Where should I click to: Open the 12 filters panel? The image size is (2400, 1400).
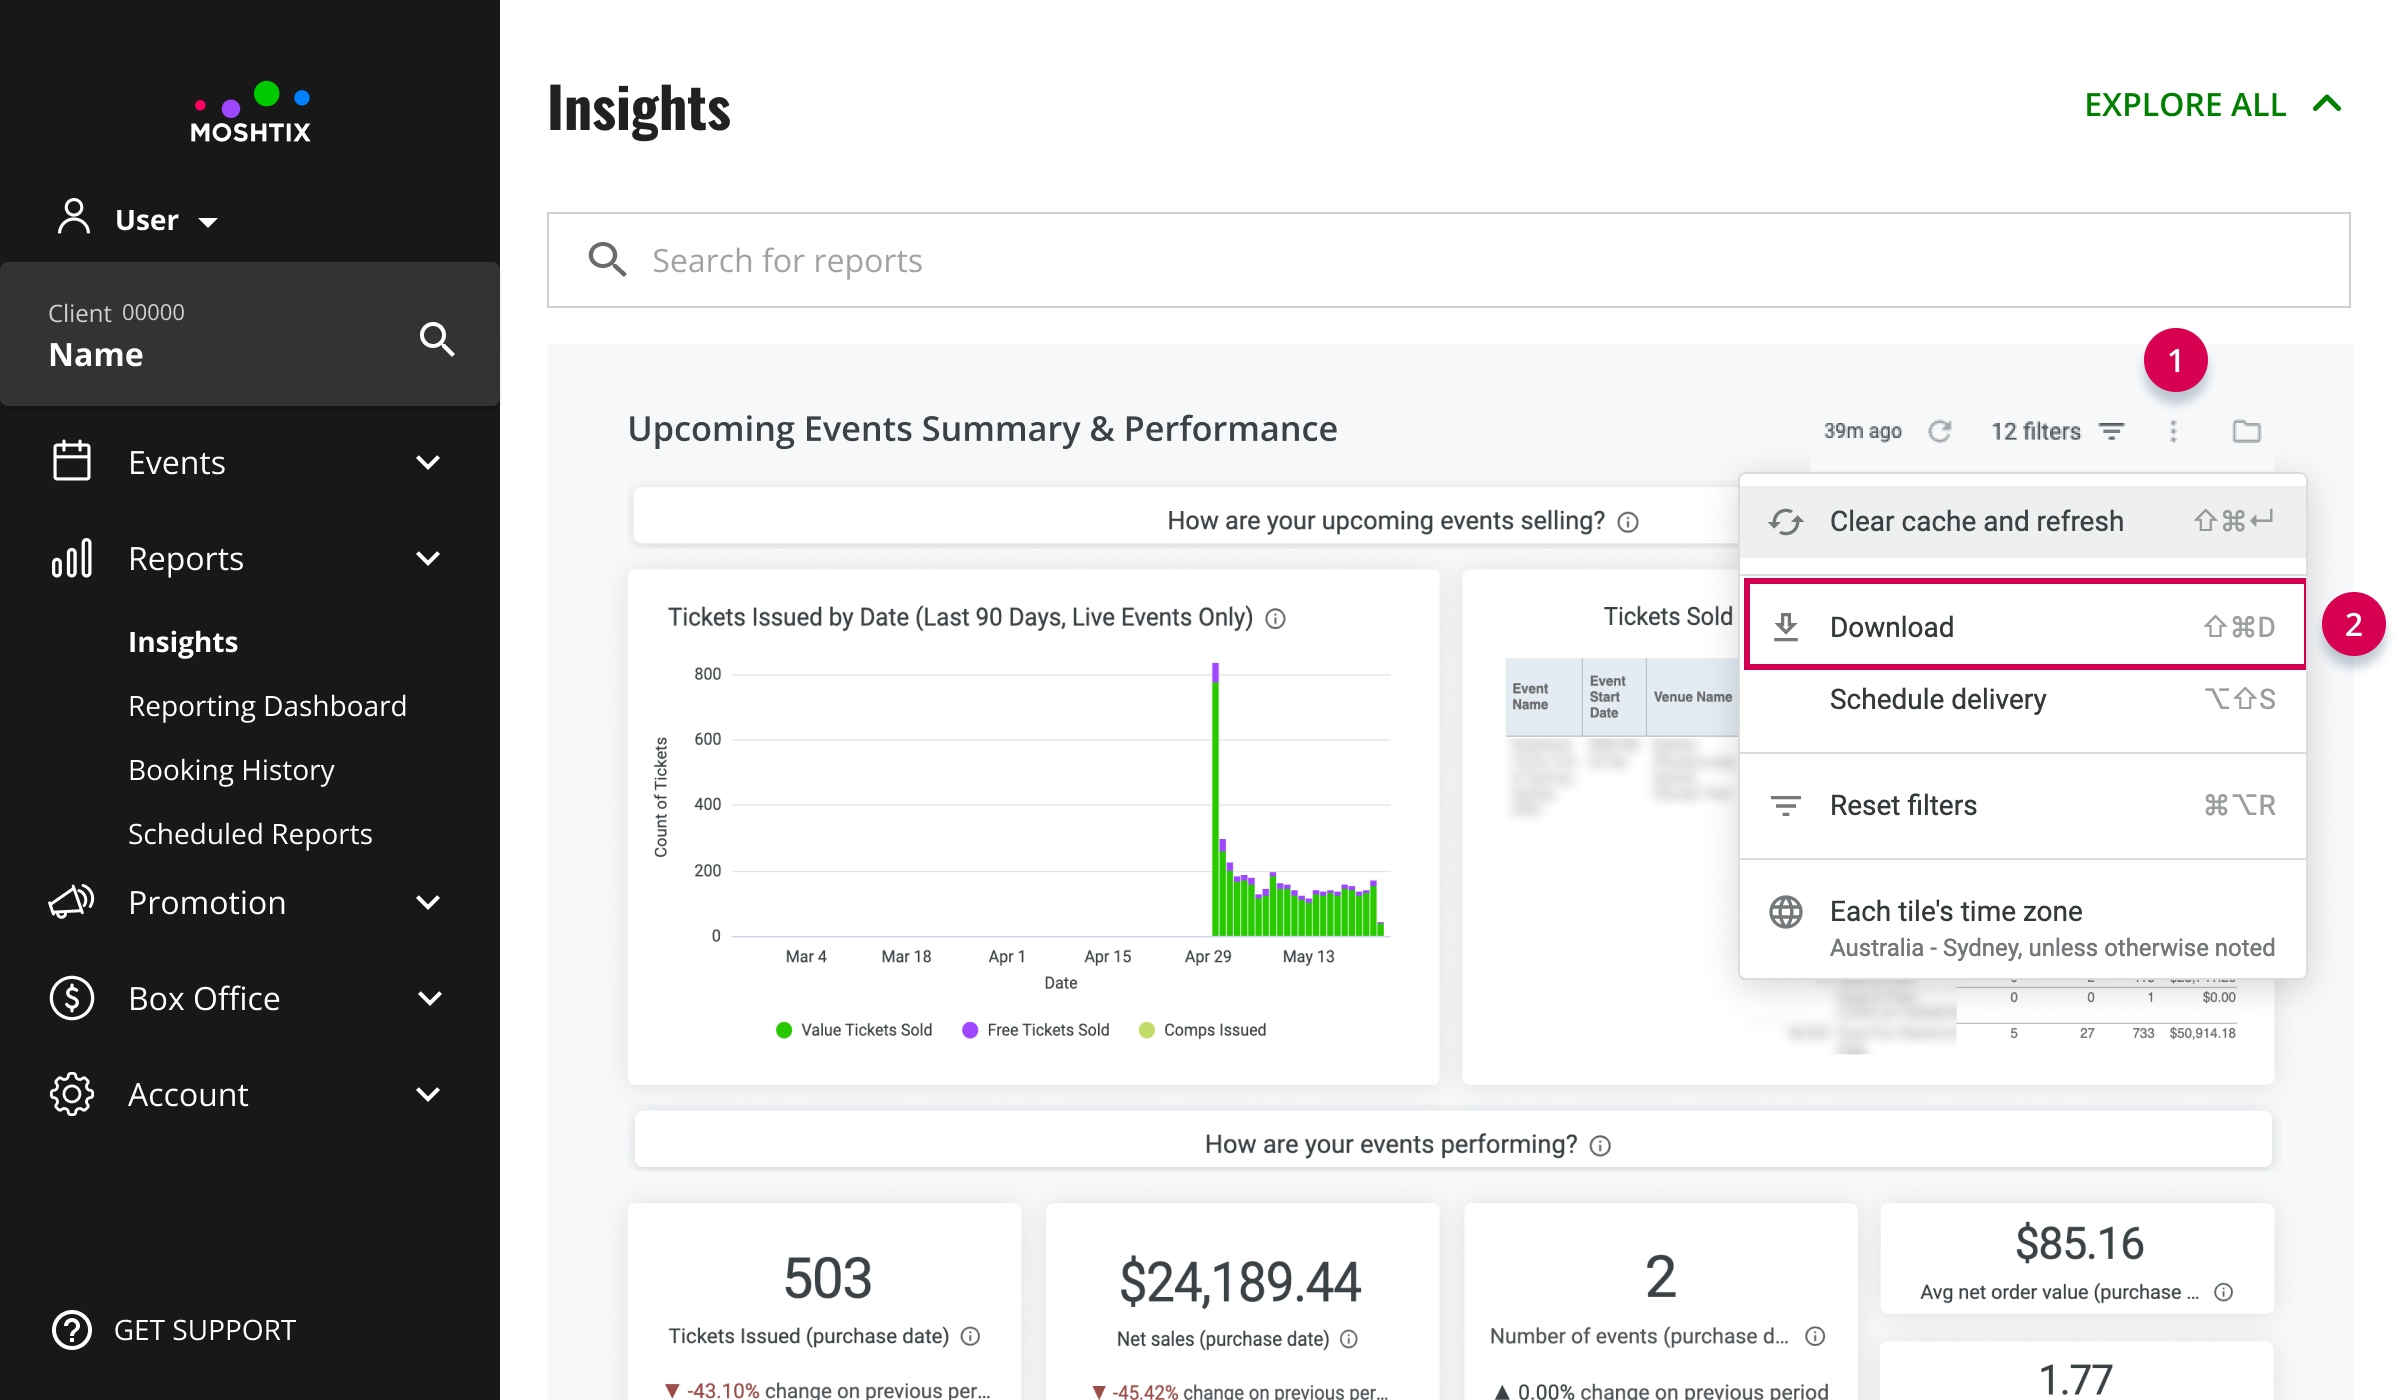pyautogui.click(x=2057, y=431)
